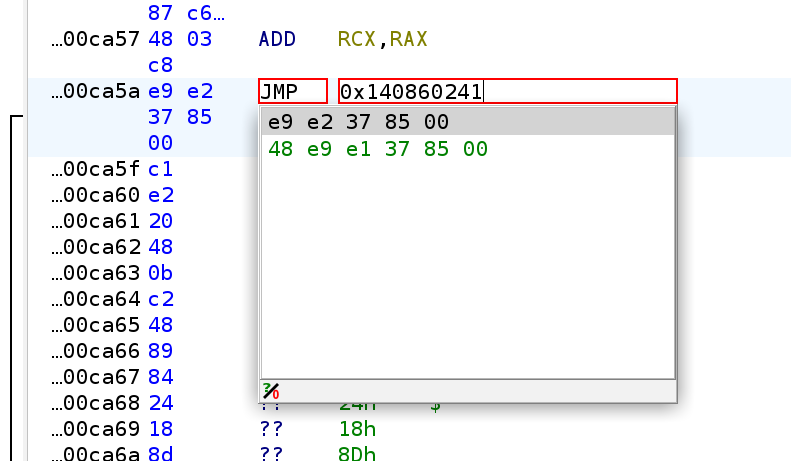791x461 pixels.
Task: Click the JMP mnemonic input field
Action: [292, 92]
